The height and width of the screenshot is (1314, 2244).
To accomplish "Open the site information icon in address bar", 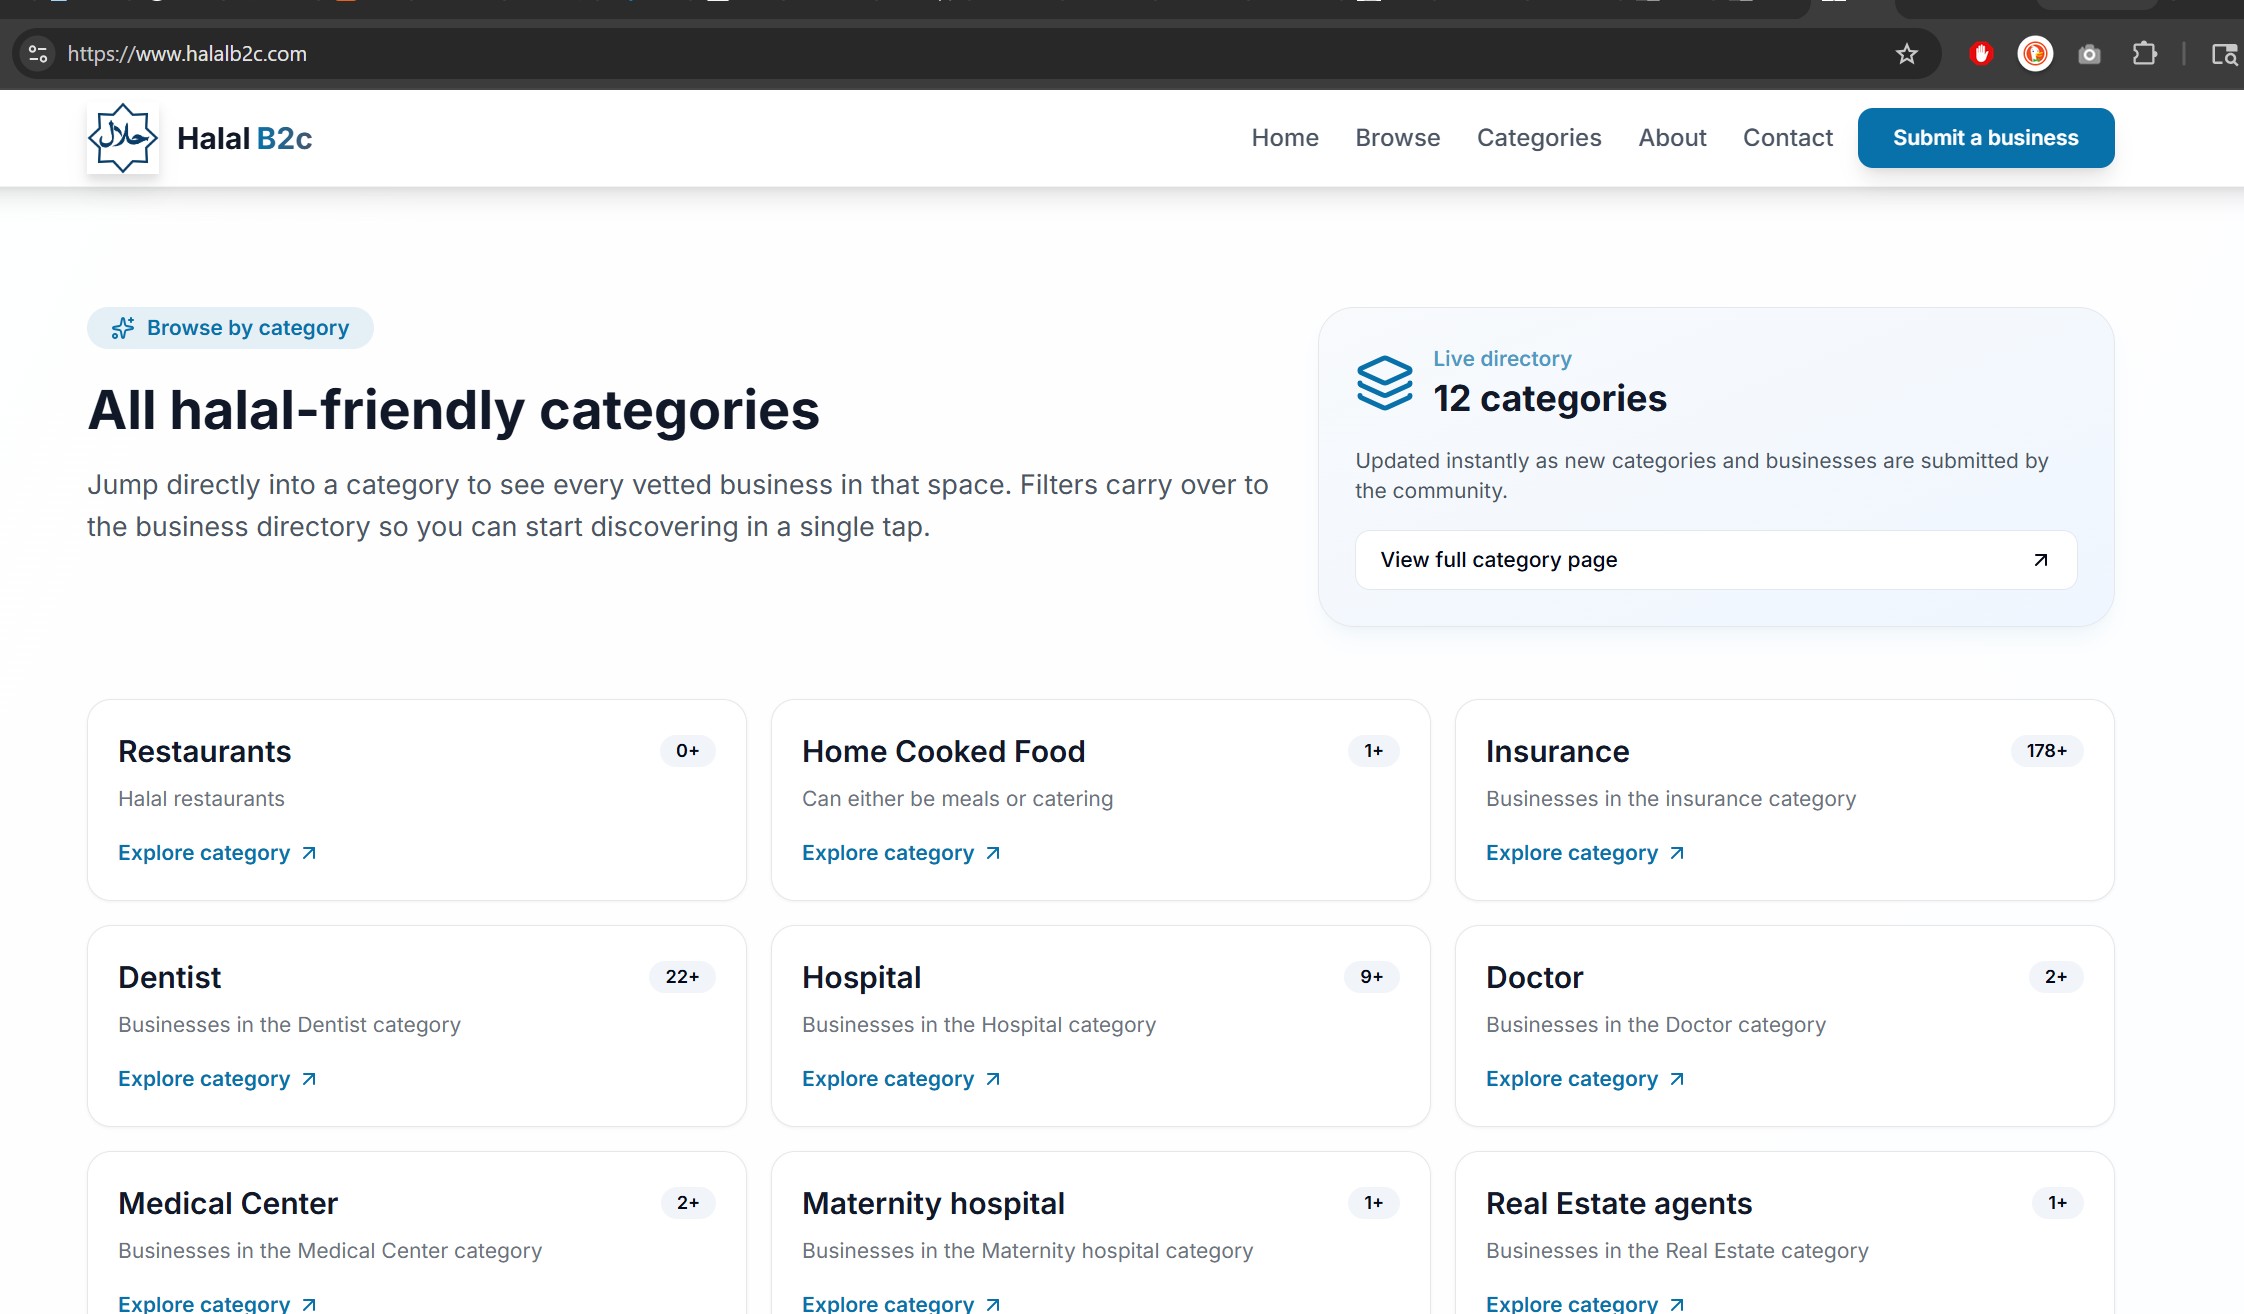I will (x=38, y=54).
